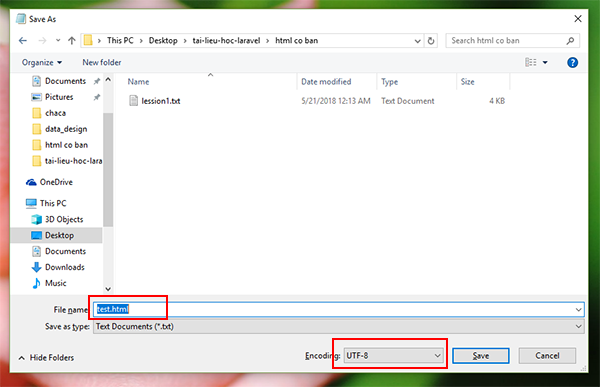This screenshot has height=387, width=600.
Task: Collapse the folder pane with Hide Folders
Action: click(46, 358)
